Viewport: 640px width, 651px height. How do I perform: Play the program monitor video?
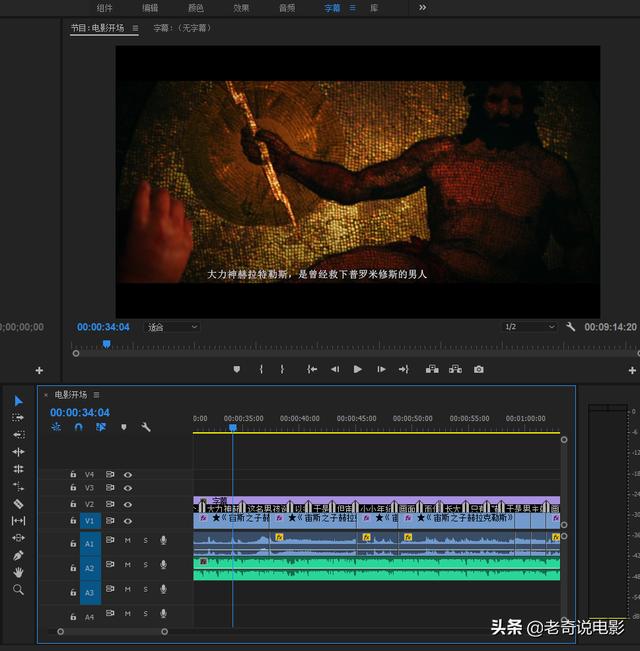tap(357, 369)
